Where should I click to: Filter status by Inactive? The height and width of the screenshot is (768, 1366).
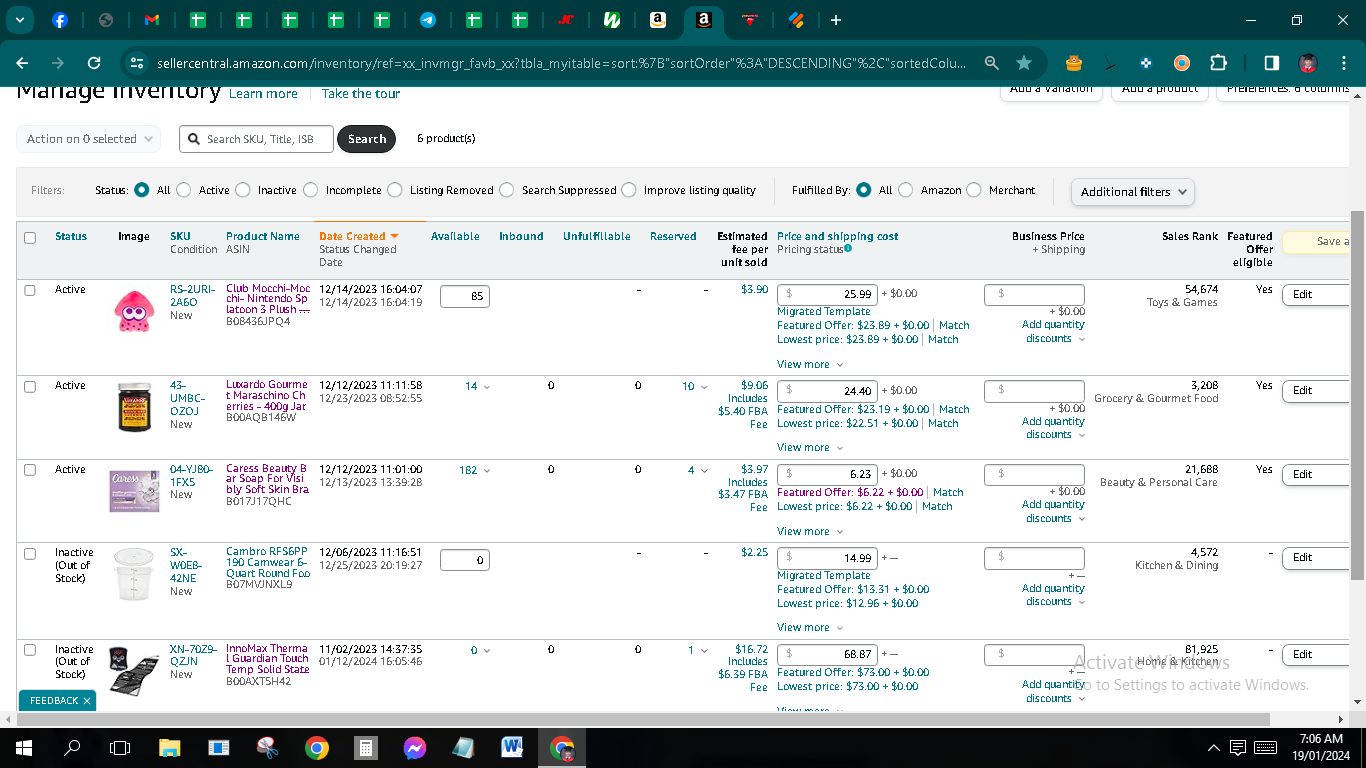pos(244,190)
